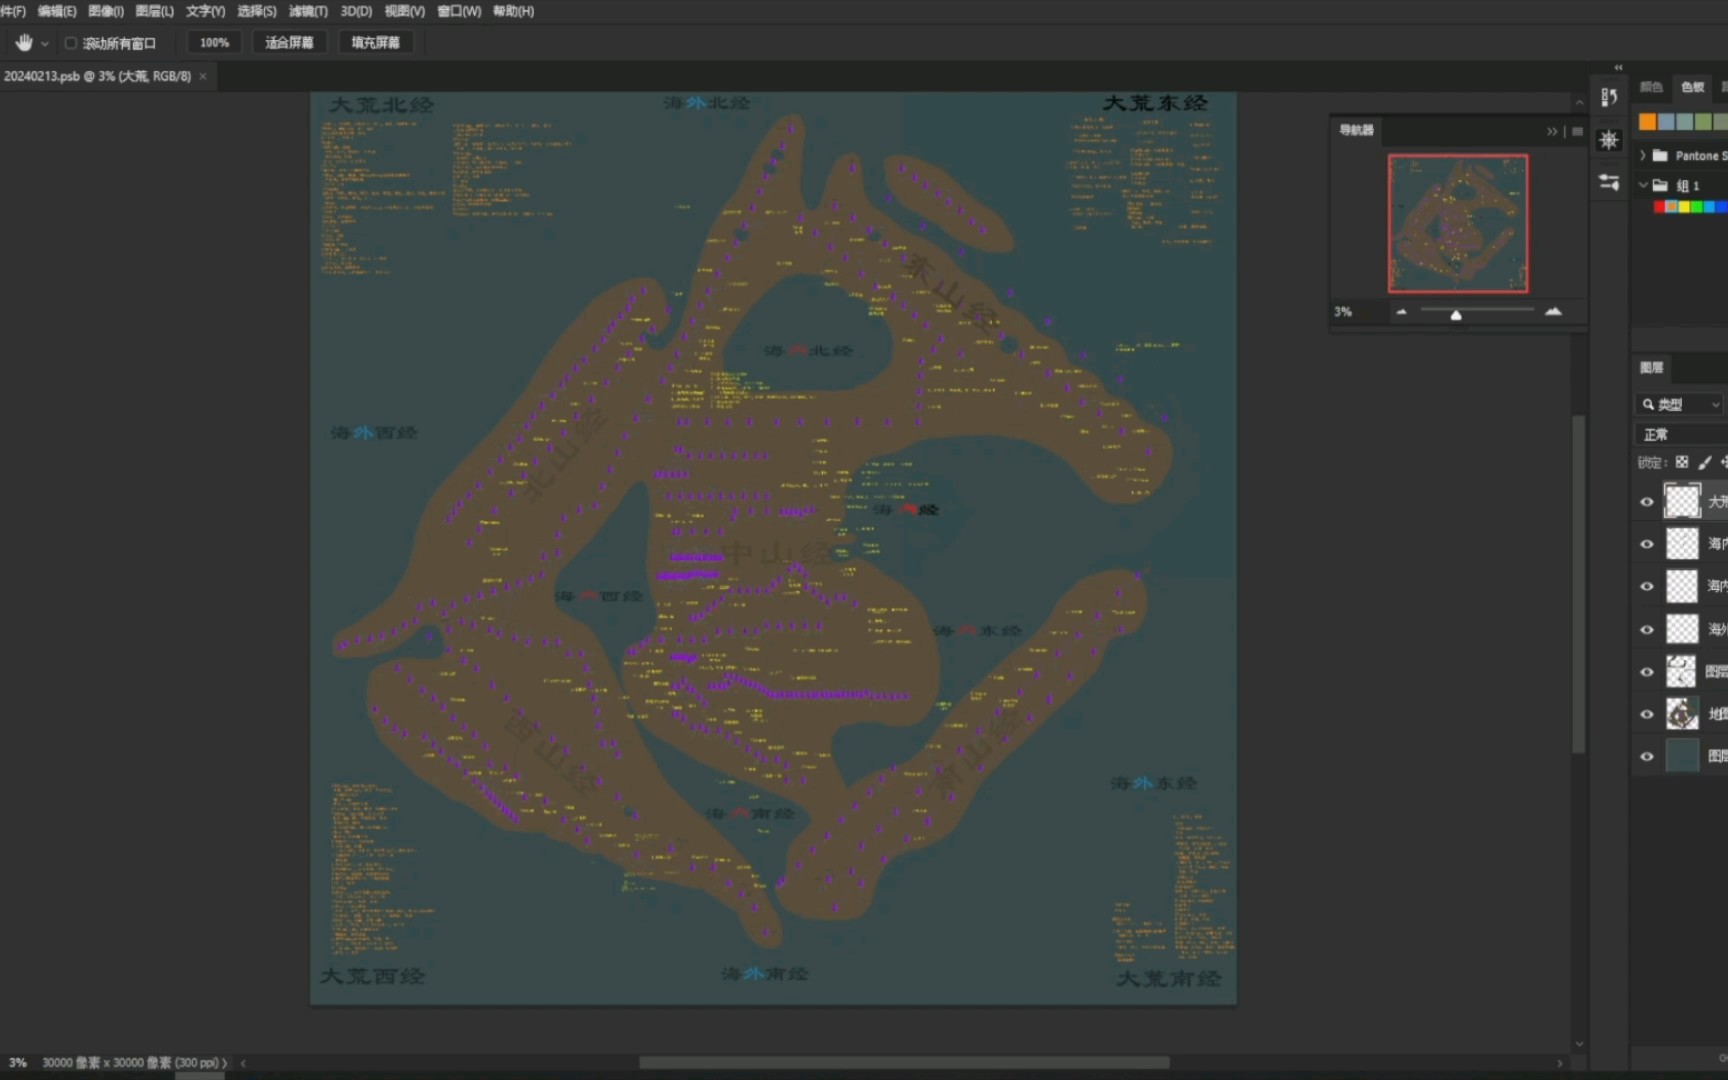
Task: Open the 选择(S) menu
Action: pyautogui.click(x=257, y=11)
